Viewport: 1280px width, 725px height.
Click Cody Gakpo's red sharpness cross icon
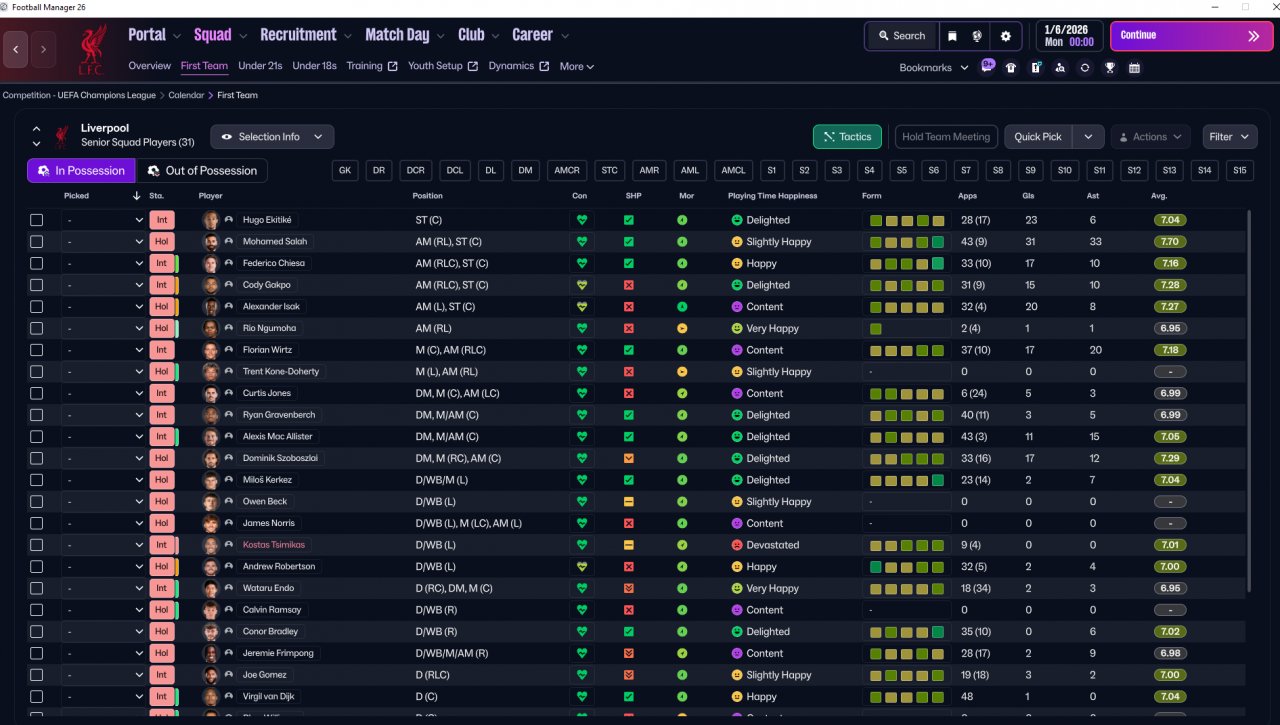tap(629, 285)
